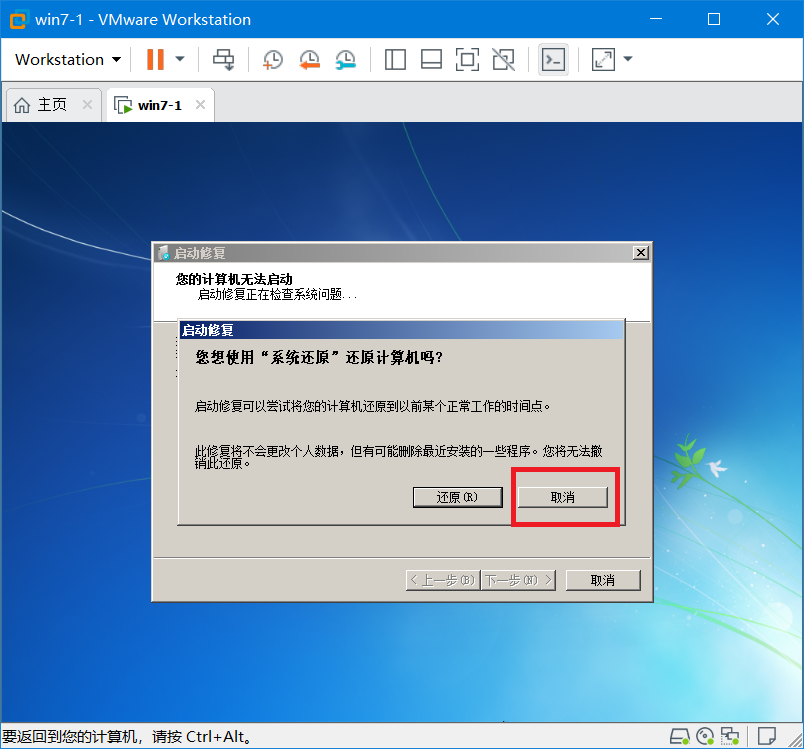807x755 pixels.
Task: Click 取消 in system restore prompt
Action: 563,498
